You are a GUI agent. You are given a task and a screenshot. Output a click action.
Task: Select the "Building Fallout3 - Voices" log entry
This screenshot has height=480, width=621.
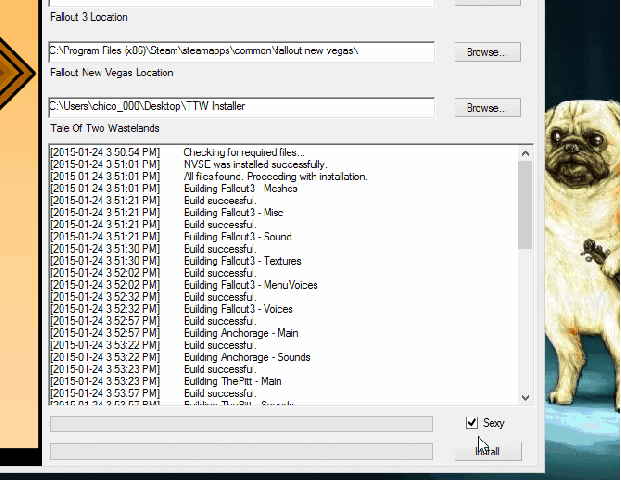pos(238,309)
